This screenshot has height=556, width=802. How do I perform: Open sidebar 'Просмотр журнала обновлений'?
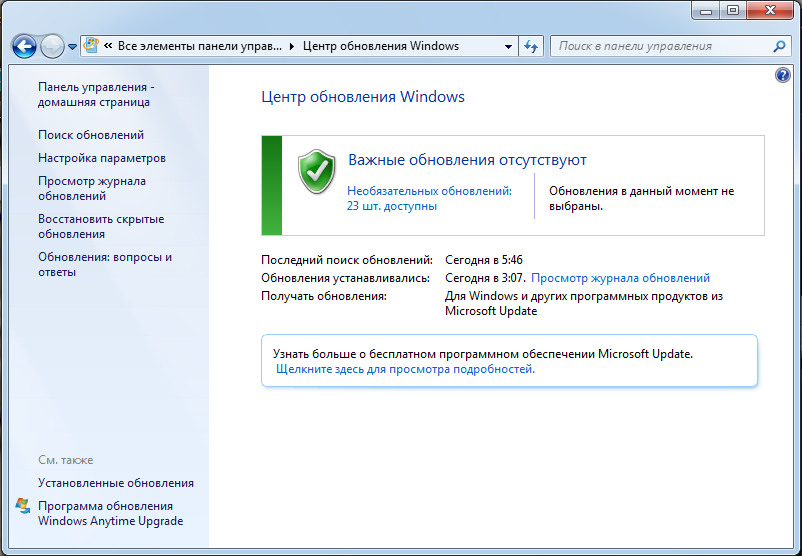click(x=92, y=188)
